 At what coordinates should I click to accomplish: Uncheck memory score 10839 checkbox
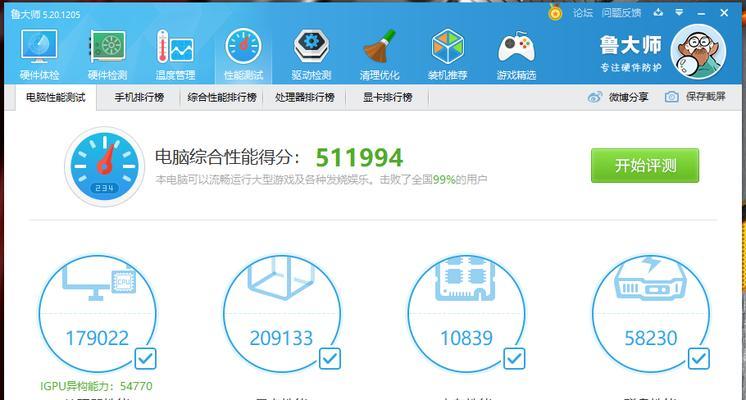514,359
